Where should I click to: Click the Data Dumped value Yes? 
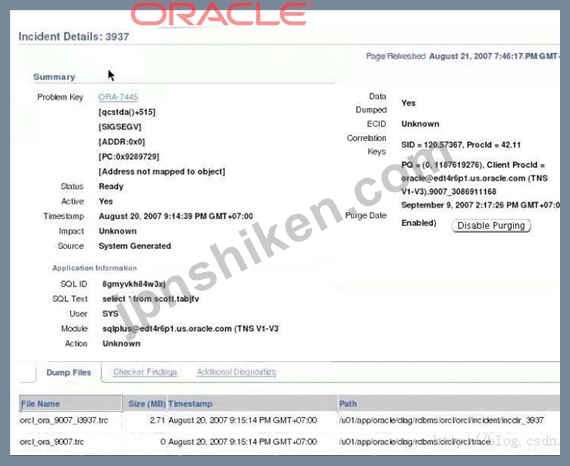pyautogui.click(x=408, y=103)
